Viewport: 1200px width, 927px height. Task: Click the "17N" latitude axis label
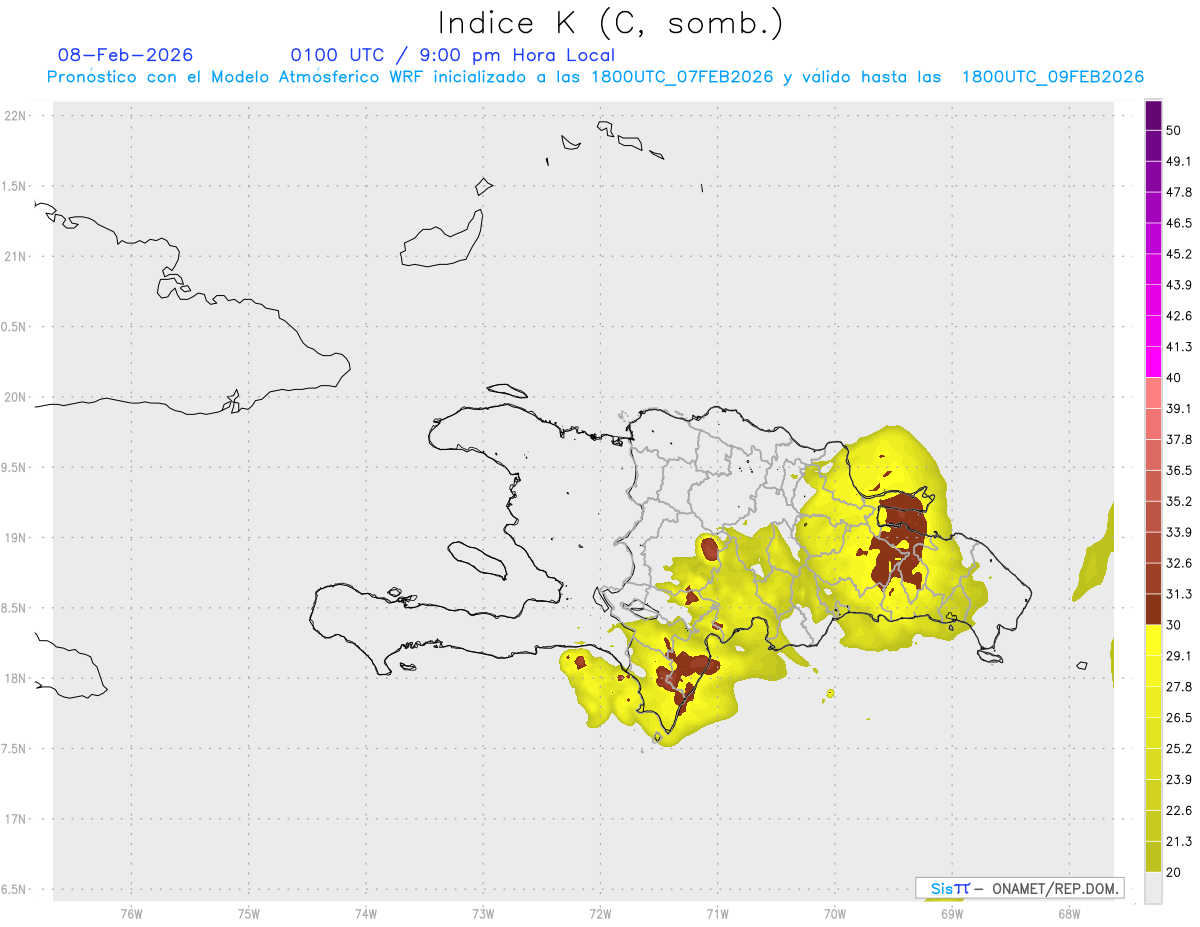15,819
